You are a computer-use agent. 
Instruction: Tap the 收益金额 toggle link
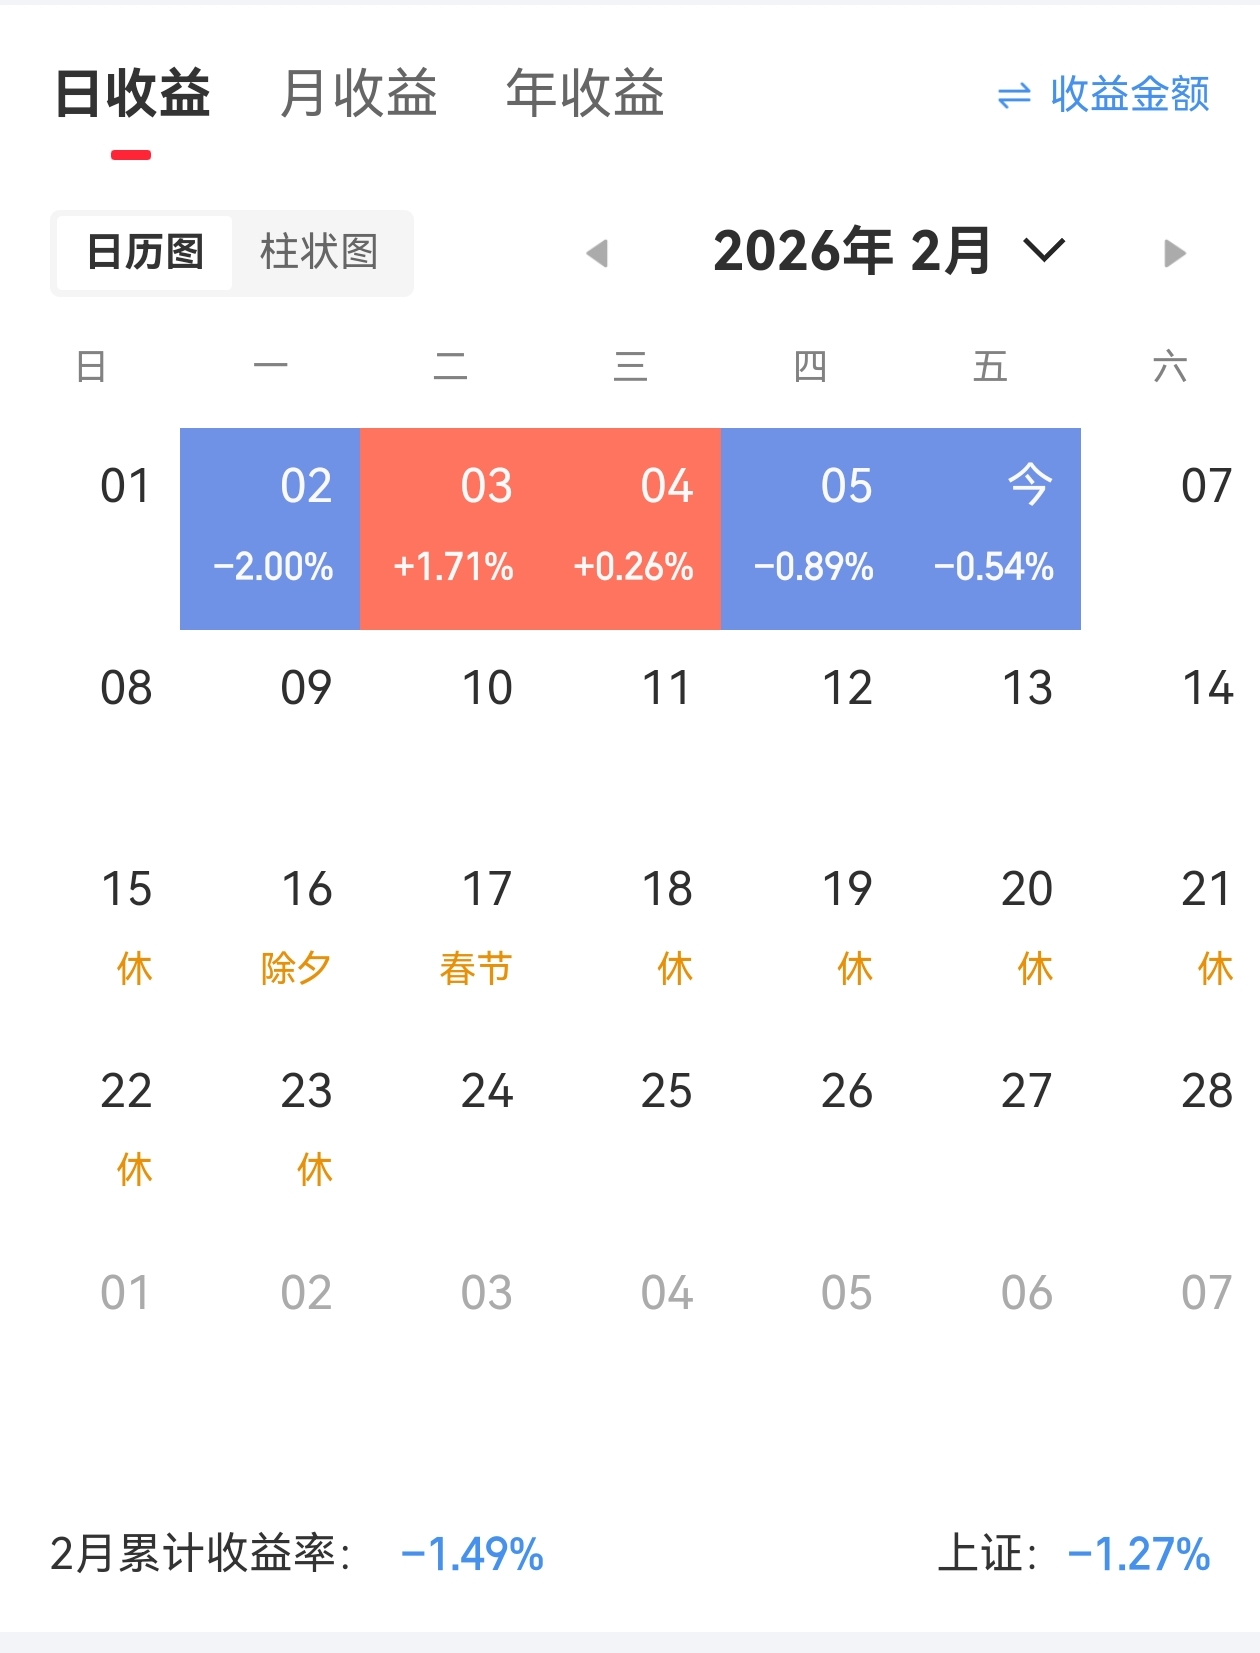point(1130,95)
